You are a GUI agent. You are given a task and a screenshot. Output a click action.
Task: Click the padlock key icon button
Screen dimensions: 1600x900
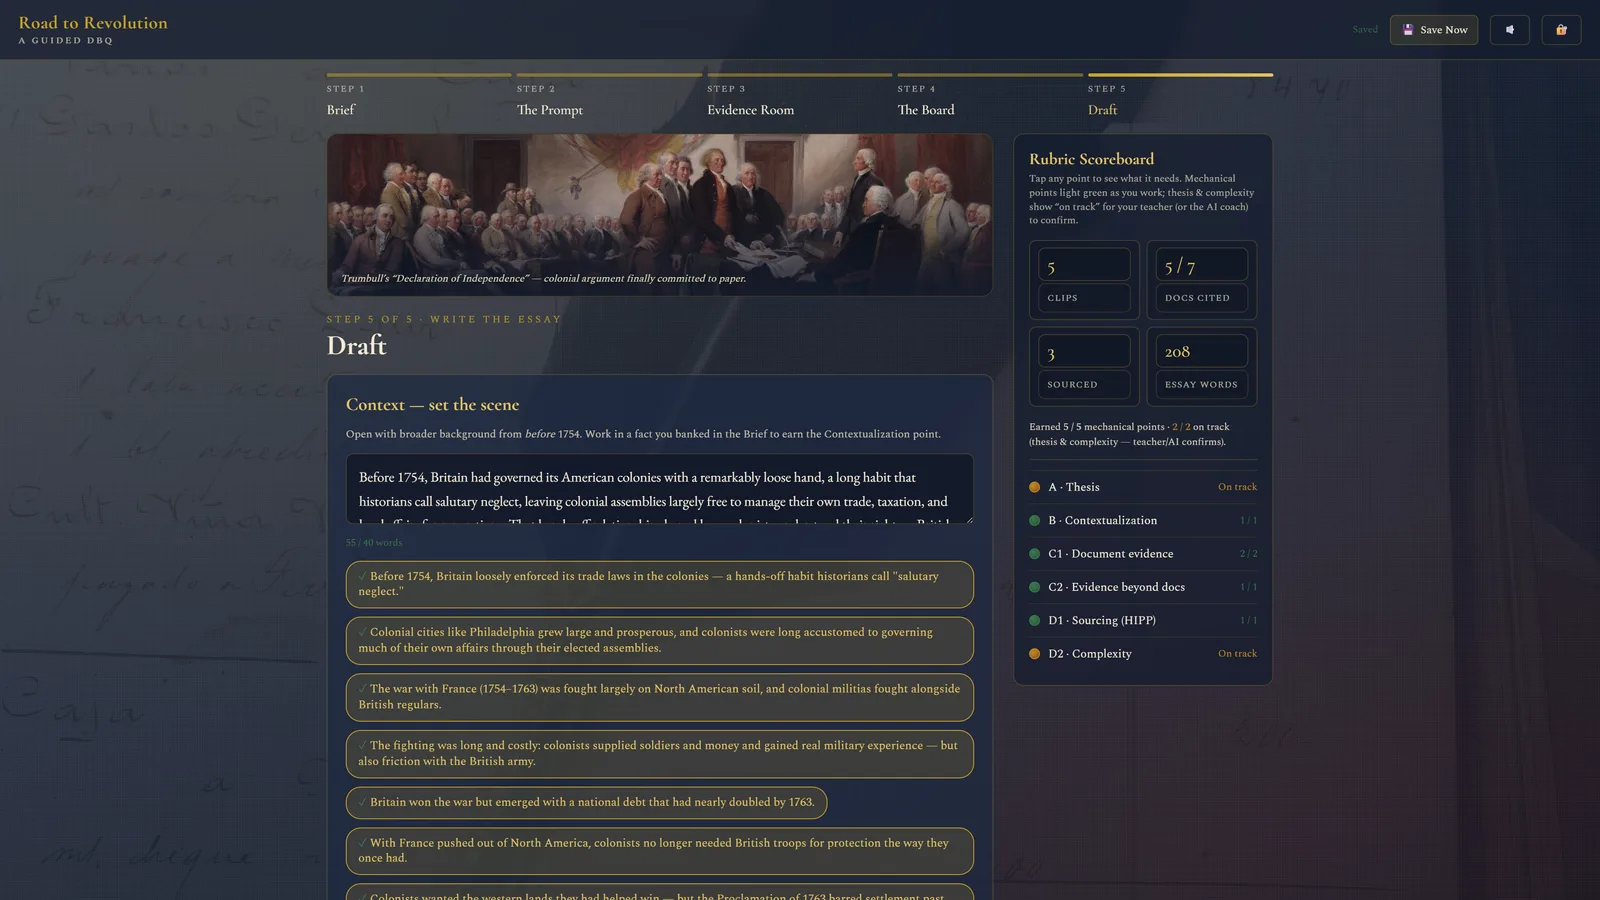[1561, 30]
